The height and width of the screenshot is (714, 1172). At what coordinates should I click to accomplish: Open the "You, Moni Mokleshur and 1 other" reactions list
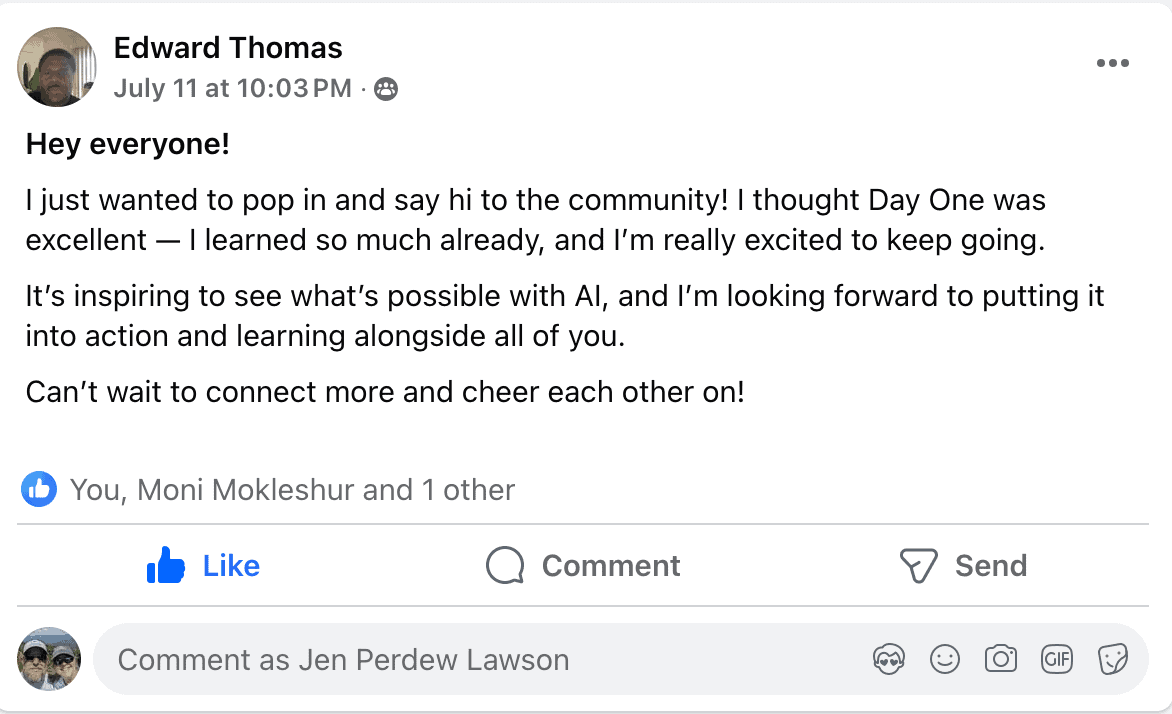[292, 490]
